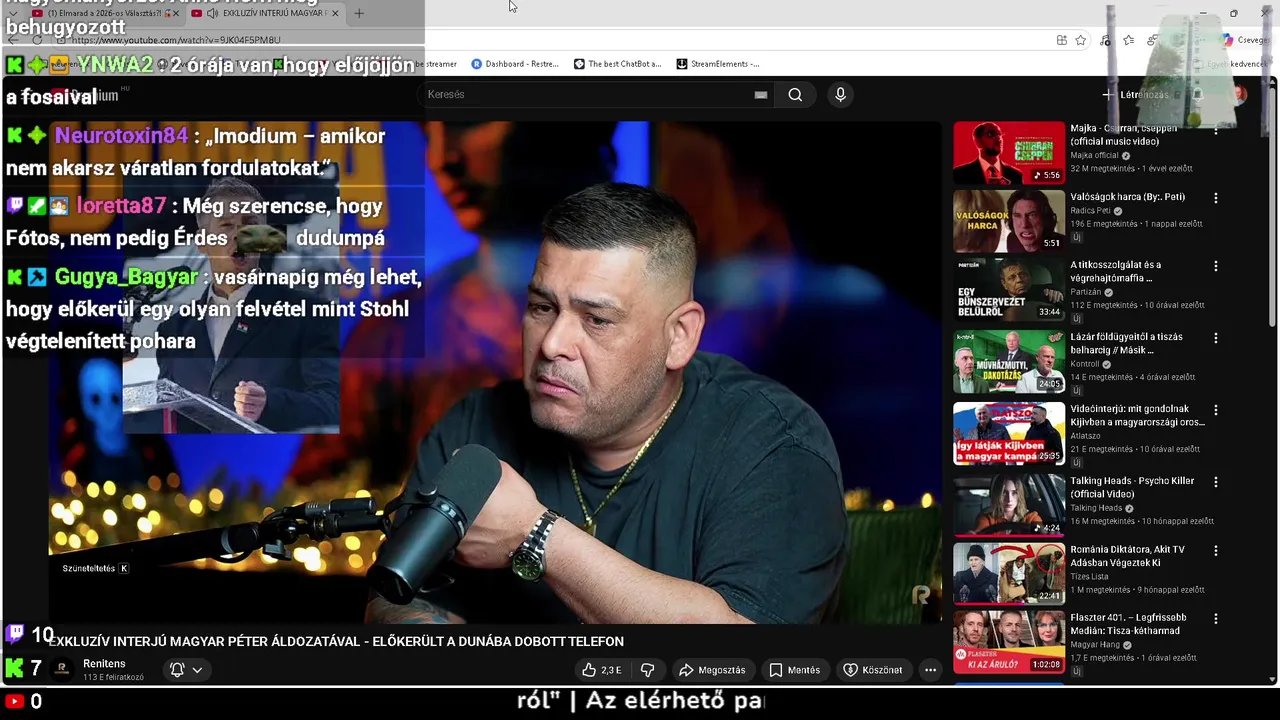Viewport: 1280px width, 720px height.
Task: Open Partizán channel name under titkosszolgálat video
Action: click(x=1087, y=292)
